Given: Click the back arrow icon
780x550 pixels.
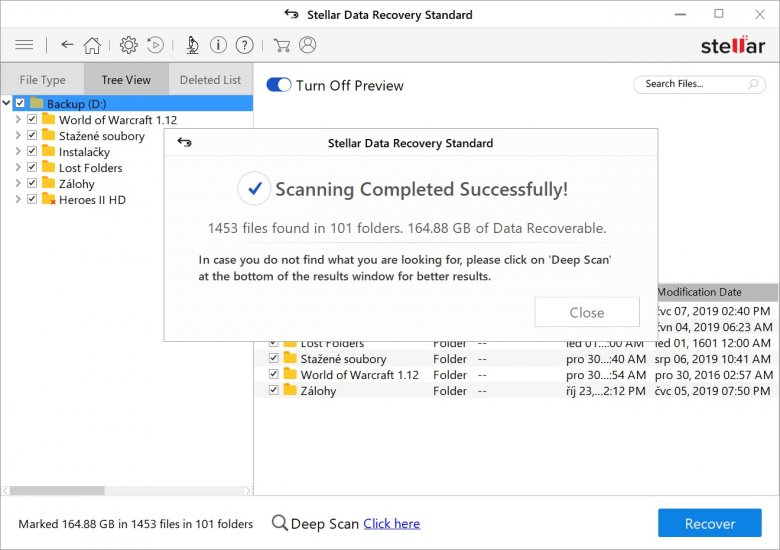Looking at the screenshot, I should pyautogui.click(x=67, y=45).
